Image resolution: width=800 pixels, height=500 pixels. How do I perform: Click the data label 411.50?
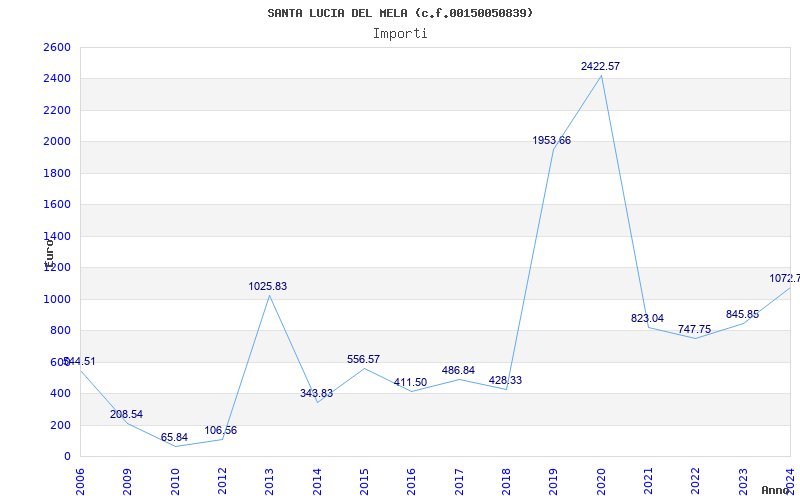pyautogui.click(x=410, y=383)
